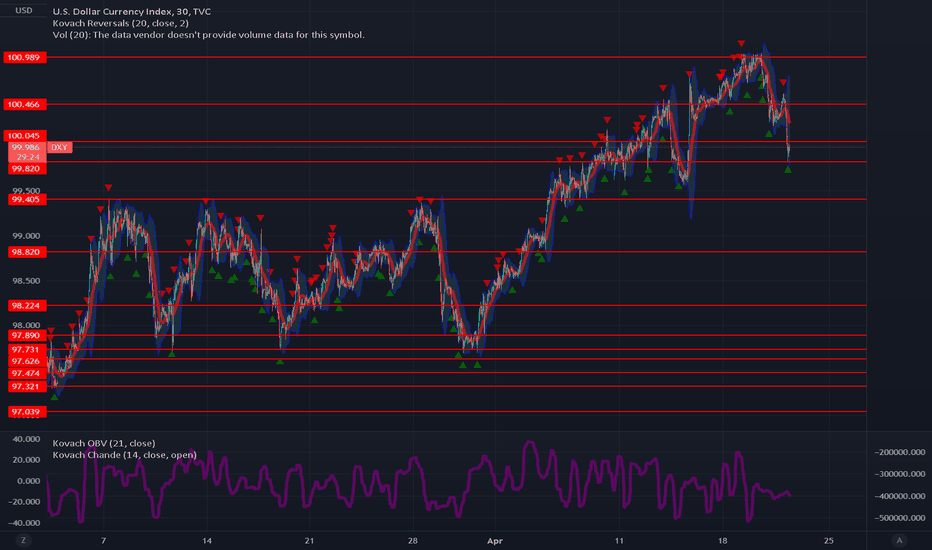Viewport: 932px width, 550px height.
Task: Click the 25 date label on time axis
Action: coord(829,540)
